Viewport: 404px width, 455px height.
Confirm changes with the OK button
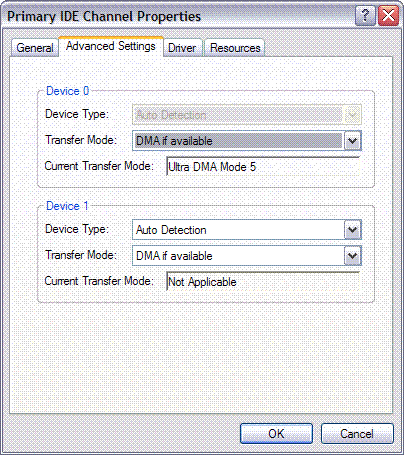coord(276,434)
